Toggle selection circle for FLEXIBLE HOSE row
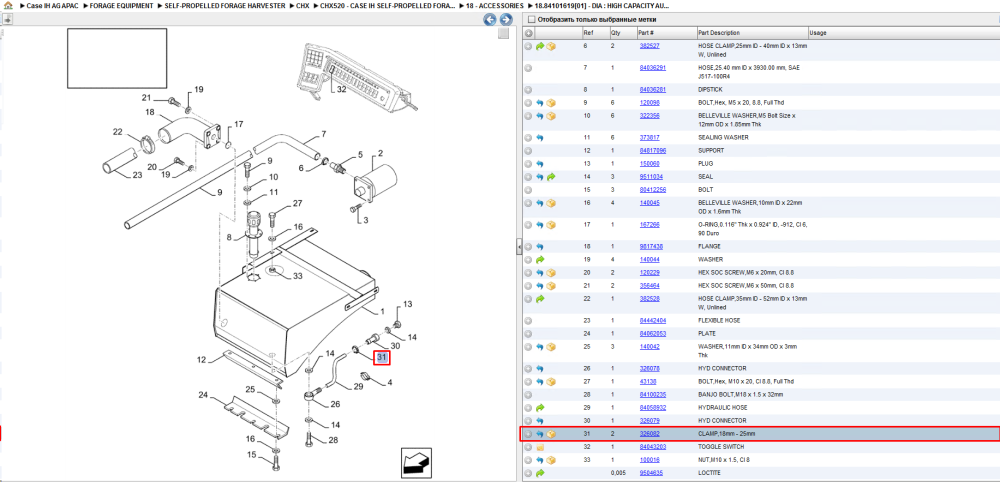This screenshot has height=482, width=1000. pos(529,321)
